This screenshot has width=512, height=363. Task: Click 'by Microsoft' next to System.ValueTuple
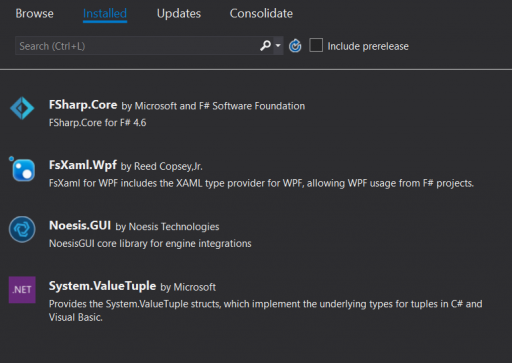click(188, 287)
